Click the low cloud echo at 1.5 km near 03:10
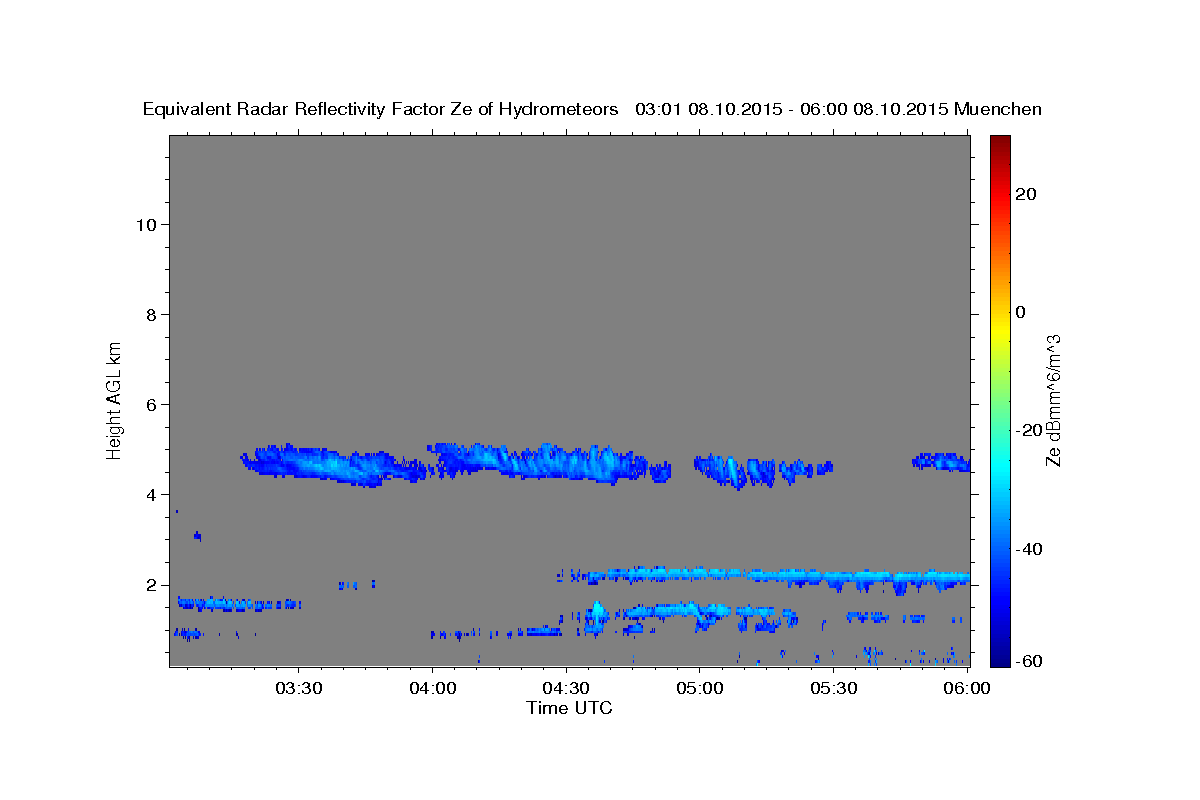Image resolution: width=1200 pixels, height=800 pixels. pyautogui.click(x=238, y=604)
